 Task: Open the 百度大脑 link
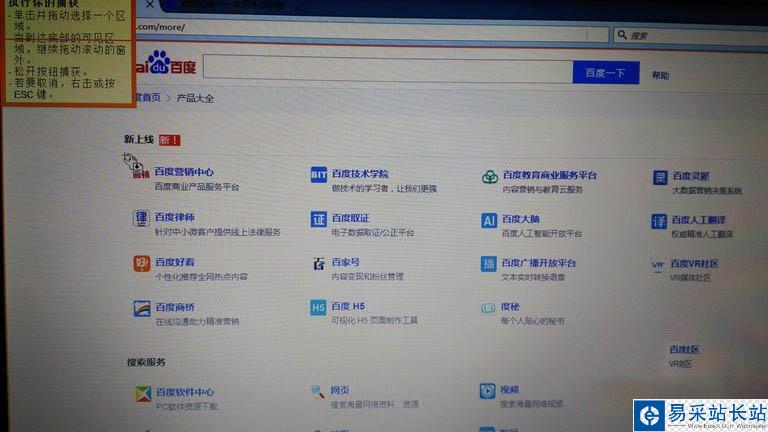click(x=521, y=219)
